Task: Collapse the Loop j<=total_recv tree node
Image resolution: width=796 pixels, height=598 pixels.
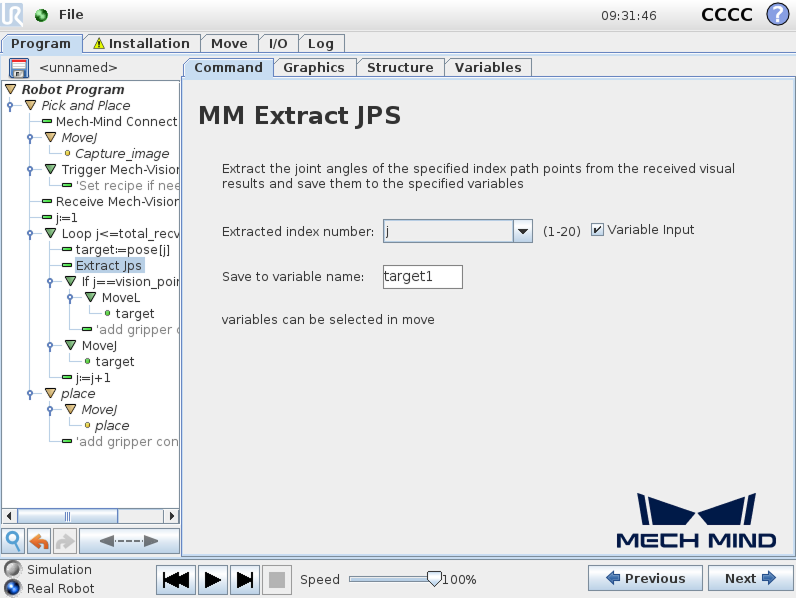Action: [50, 234]
